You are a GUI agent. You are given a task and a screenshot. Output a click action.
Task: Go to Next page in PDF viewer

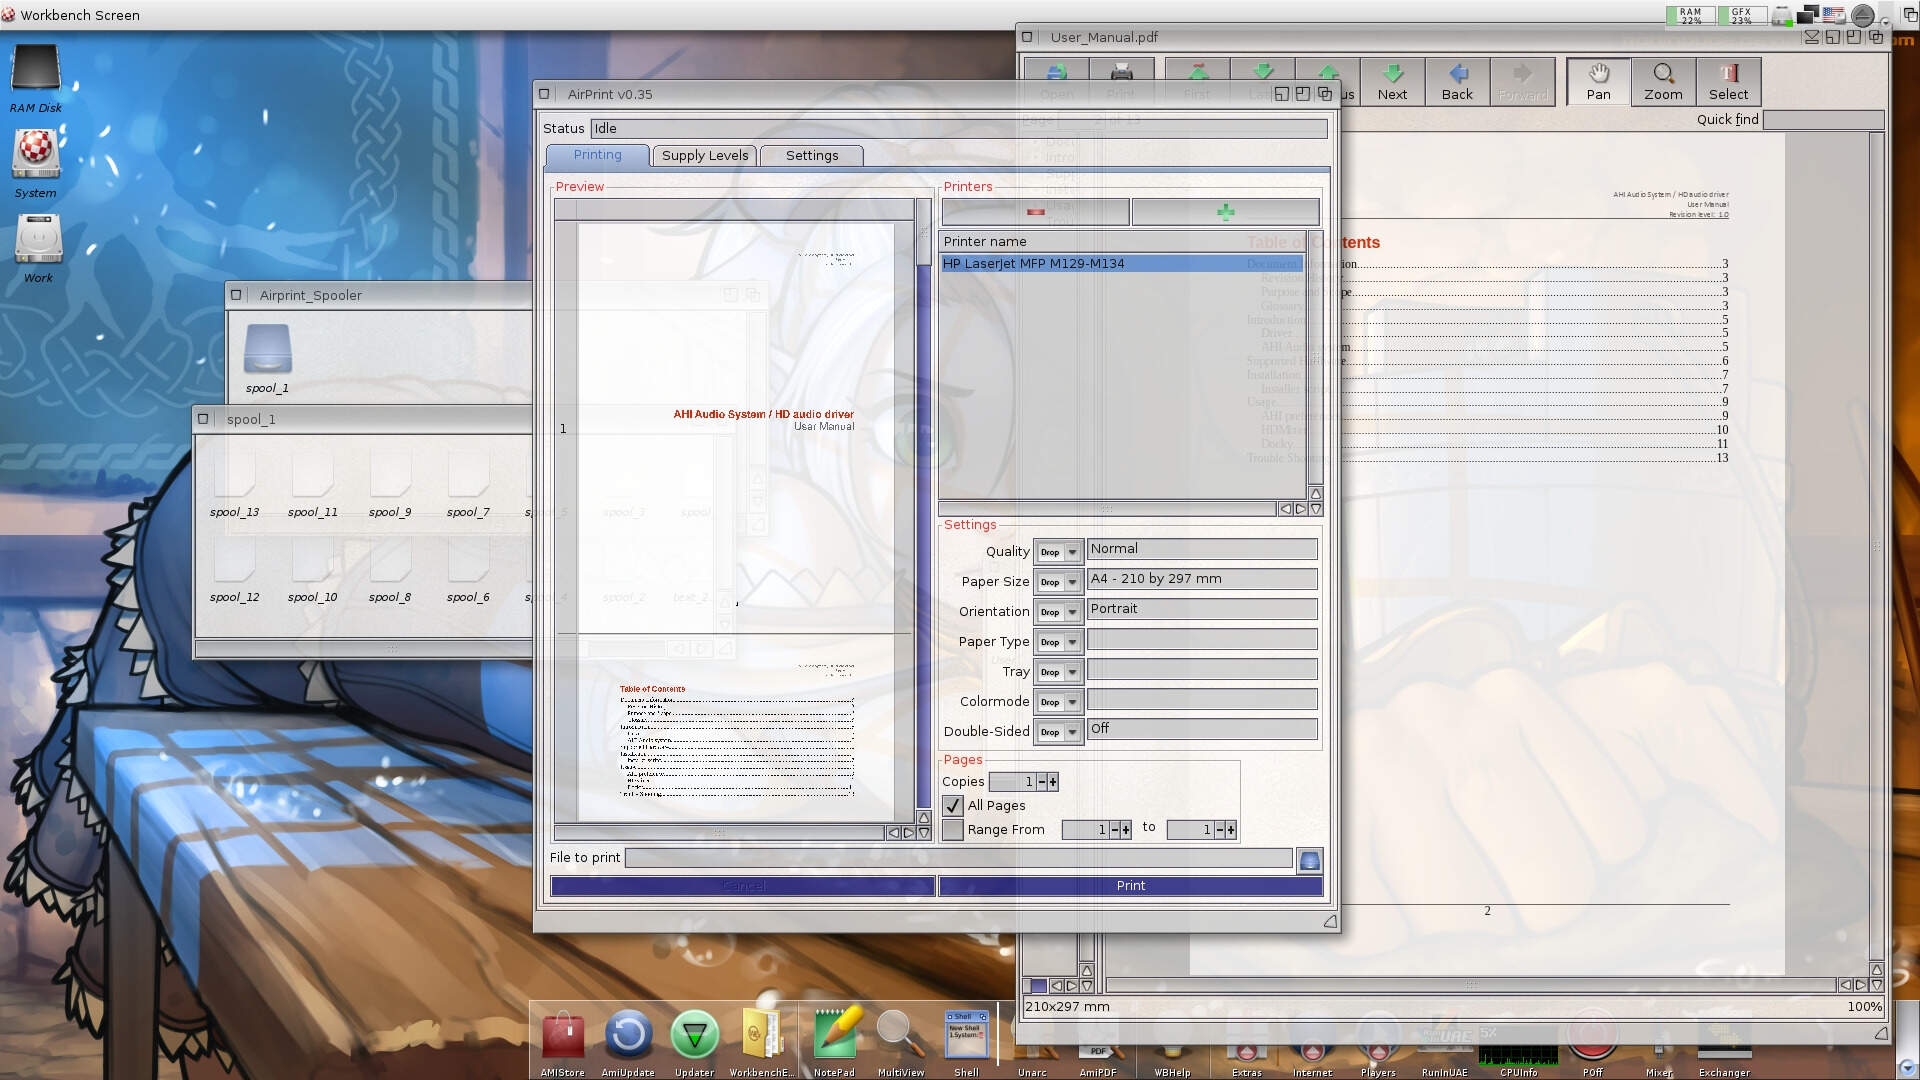point(1392,81)
